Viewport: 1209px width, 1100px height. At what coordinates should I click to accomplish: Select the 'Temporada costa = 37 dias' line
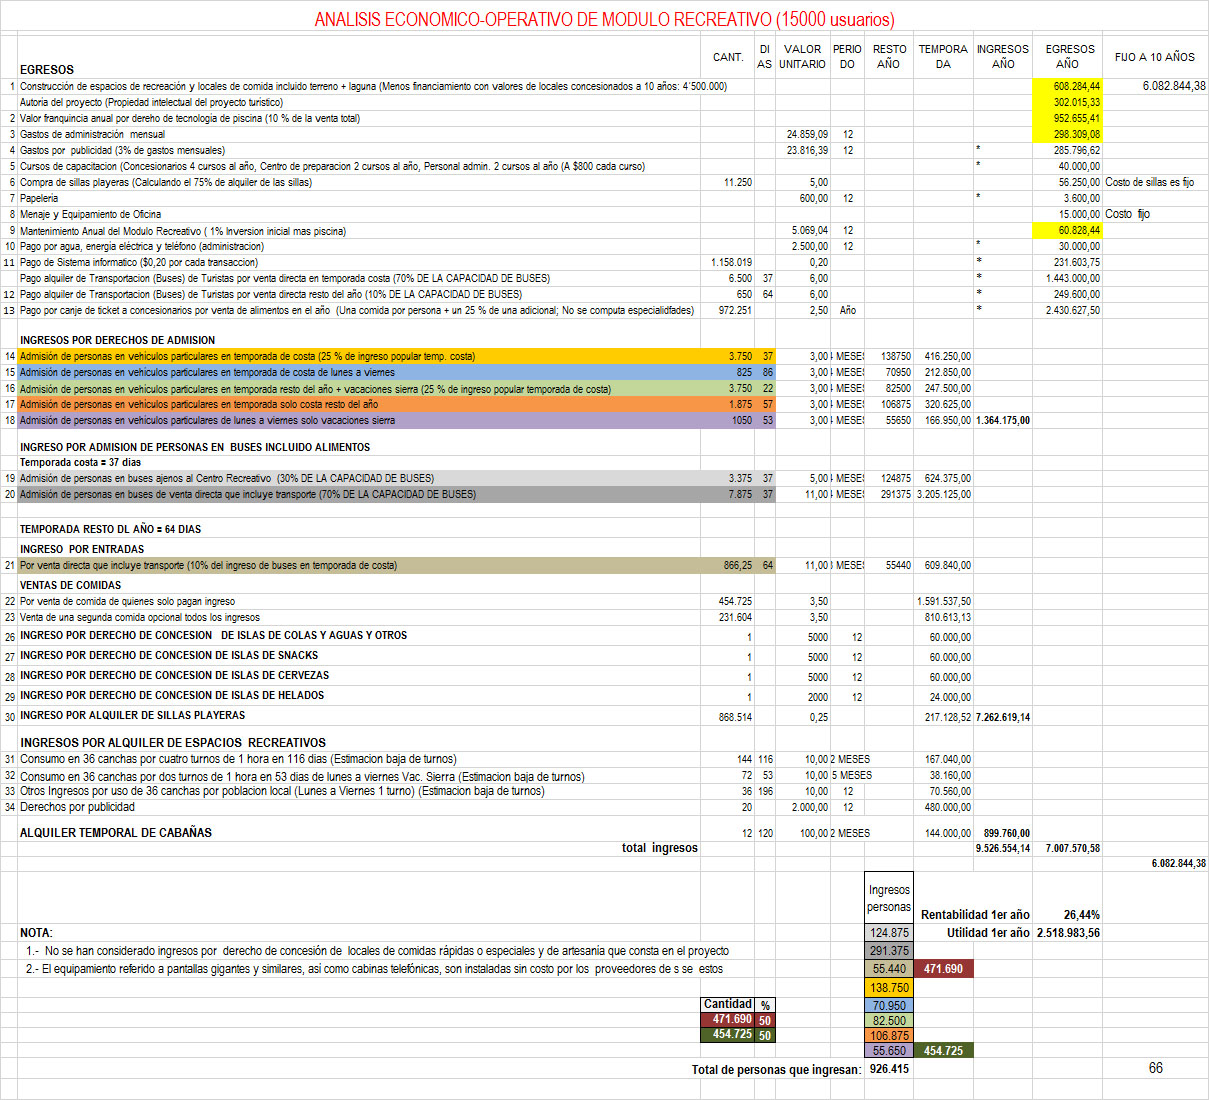click(80, 462)
